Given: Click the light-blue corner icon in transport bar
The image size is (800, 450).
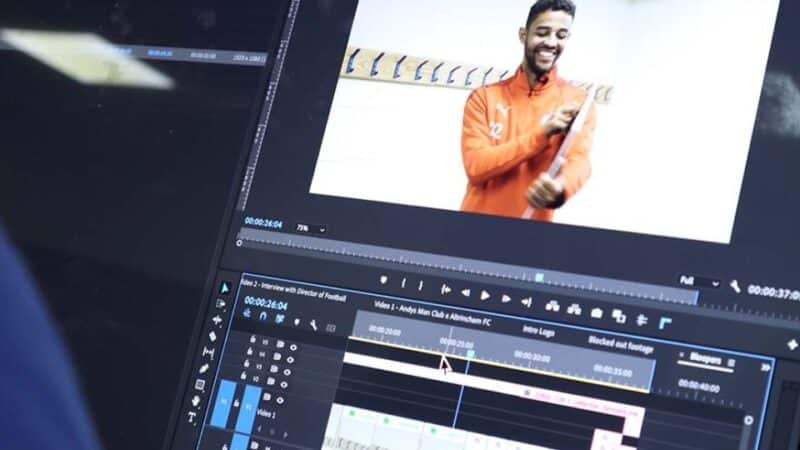Looking at the screenshot, I should pyautogui.click(x=665, y=323).
